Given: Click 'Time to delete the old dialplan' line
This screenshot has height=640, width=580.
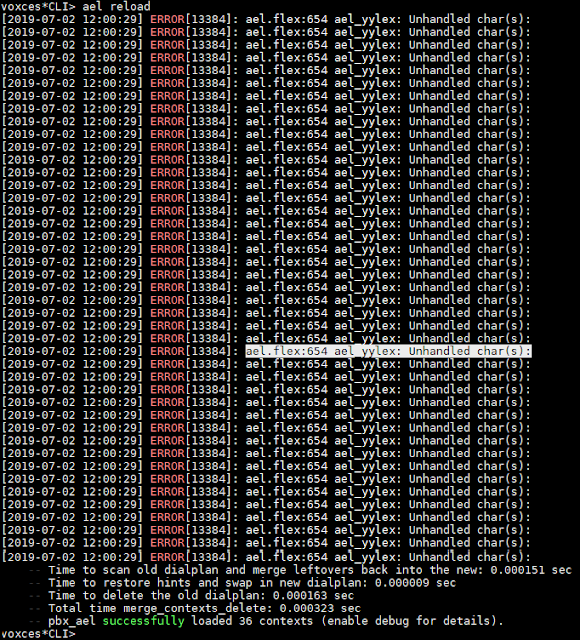Looking at the screenshot, I should [201, 596].
